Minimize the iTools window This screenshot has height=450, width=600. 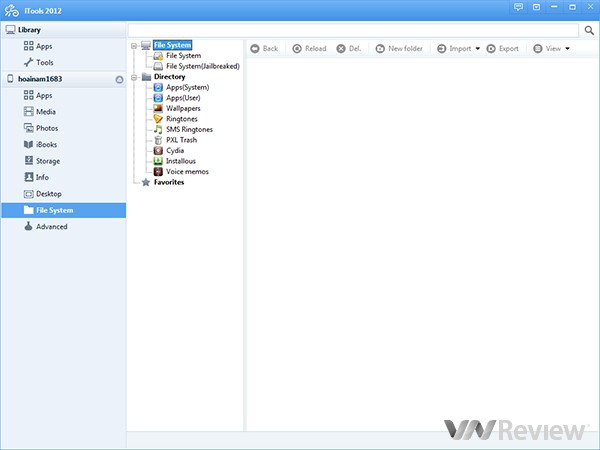pos(554,7)
